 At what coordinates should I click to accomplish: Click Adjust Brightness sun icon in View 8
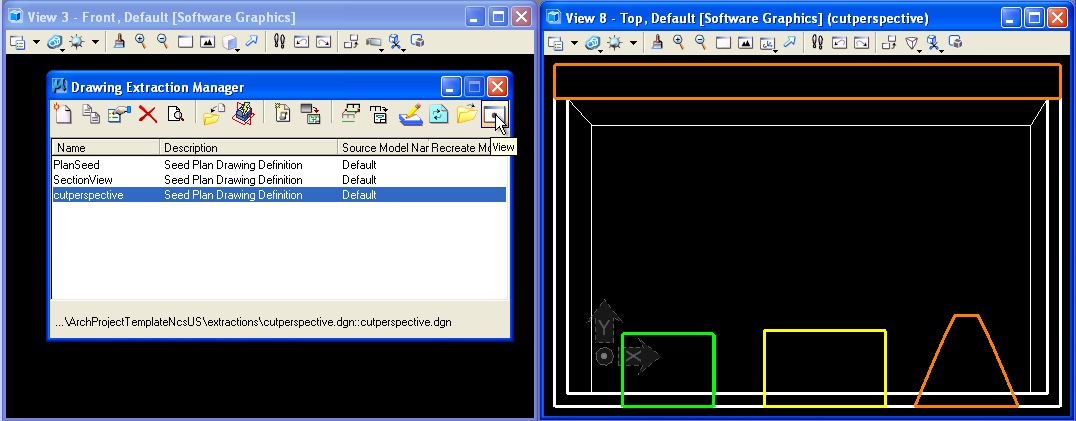pyautogui.click(x=614, y=44)
